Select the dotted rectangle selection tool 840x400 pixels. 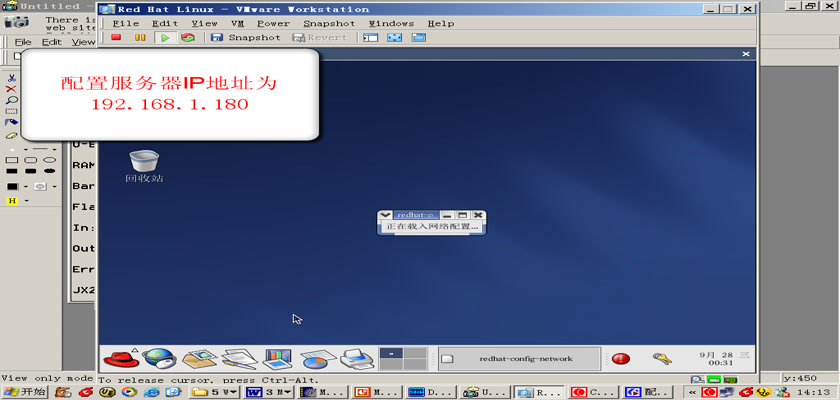[x=11, y=111]
